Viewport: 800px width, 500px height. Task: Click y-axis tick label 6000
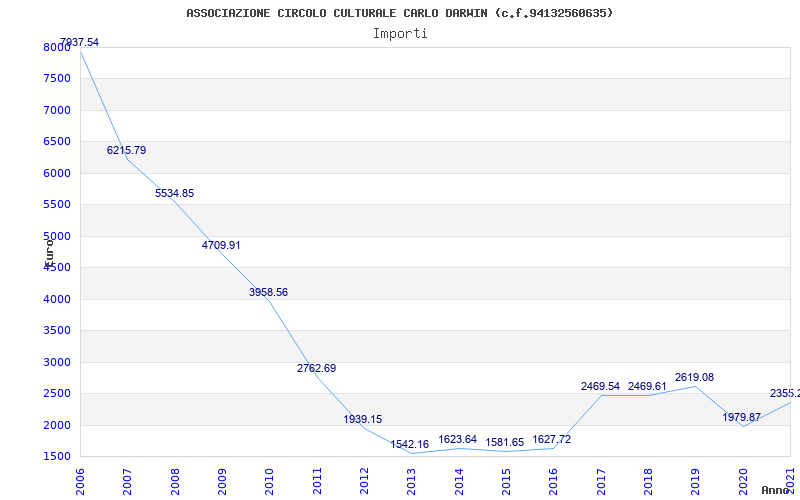[57, 173]
